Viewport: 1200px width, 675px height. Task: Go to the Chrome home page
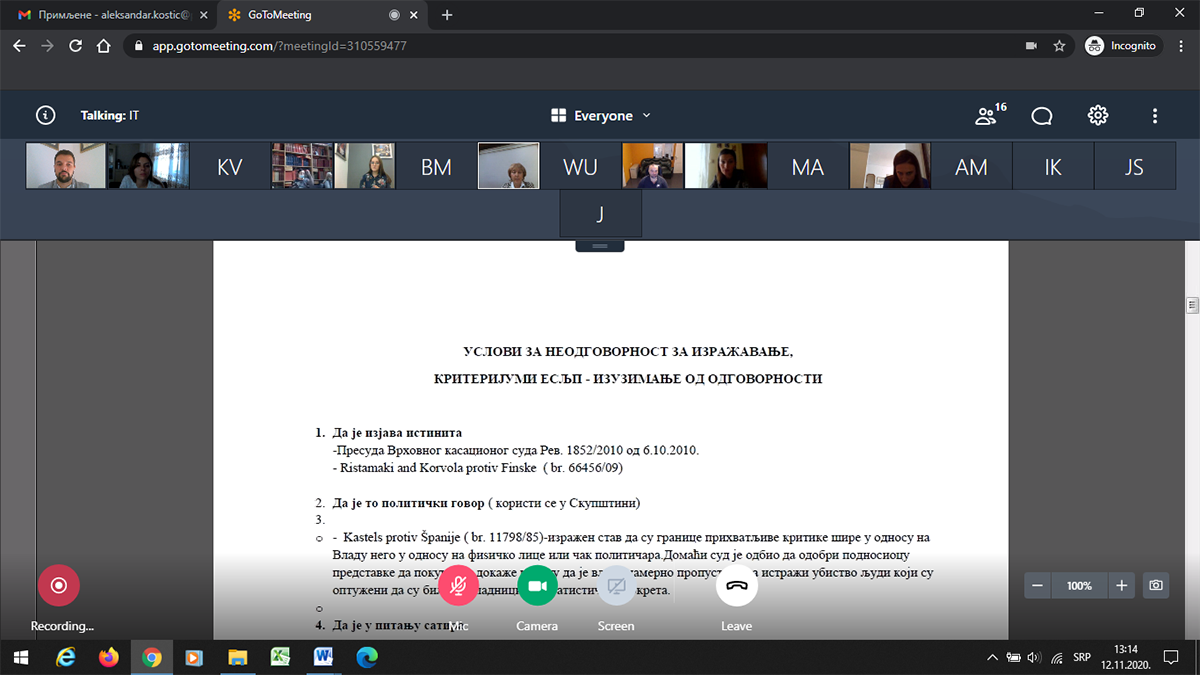tap(103, 46)
